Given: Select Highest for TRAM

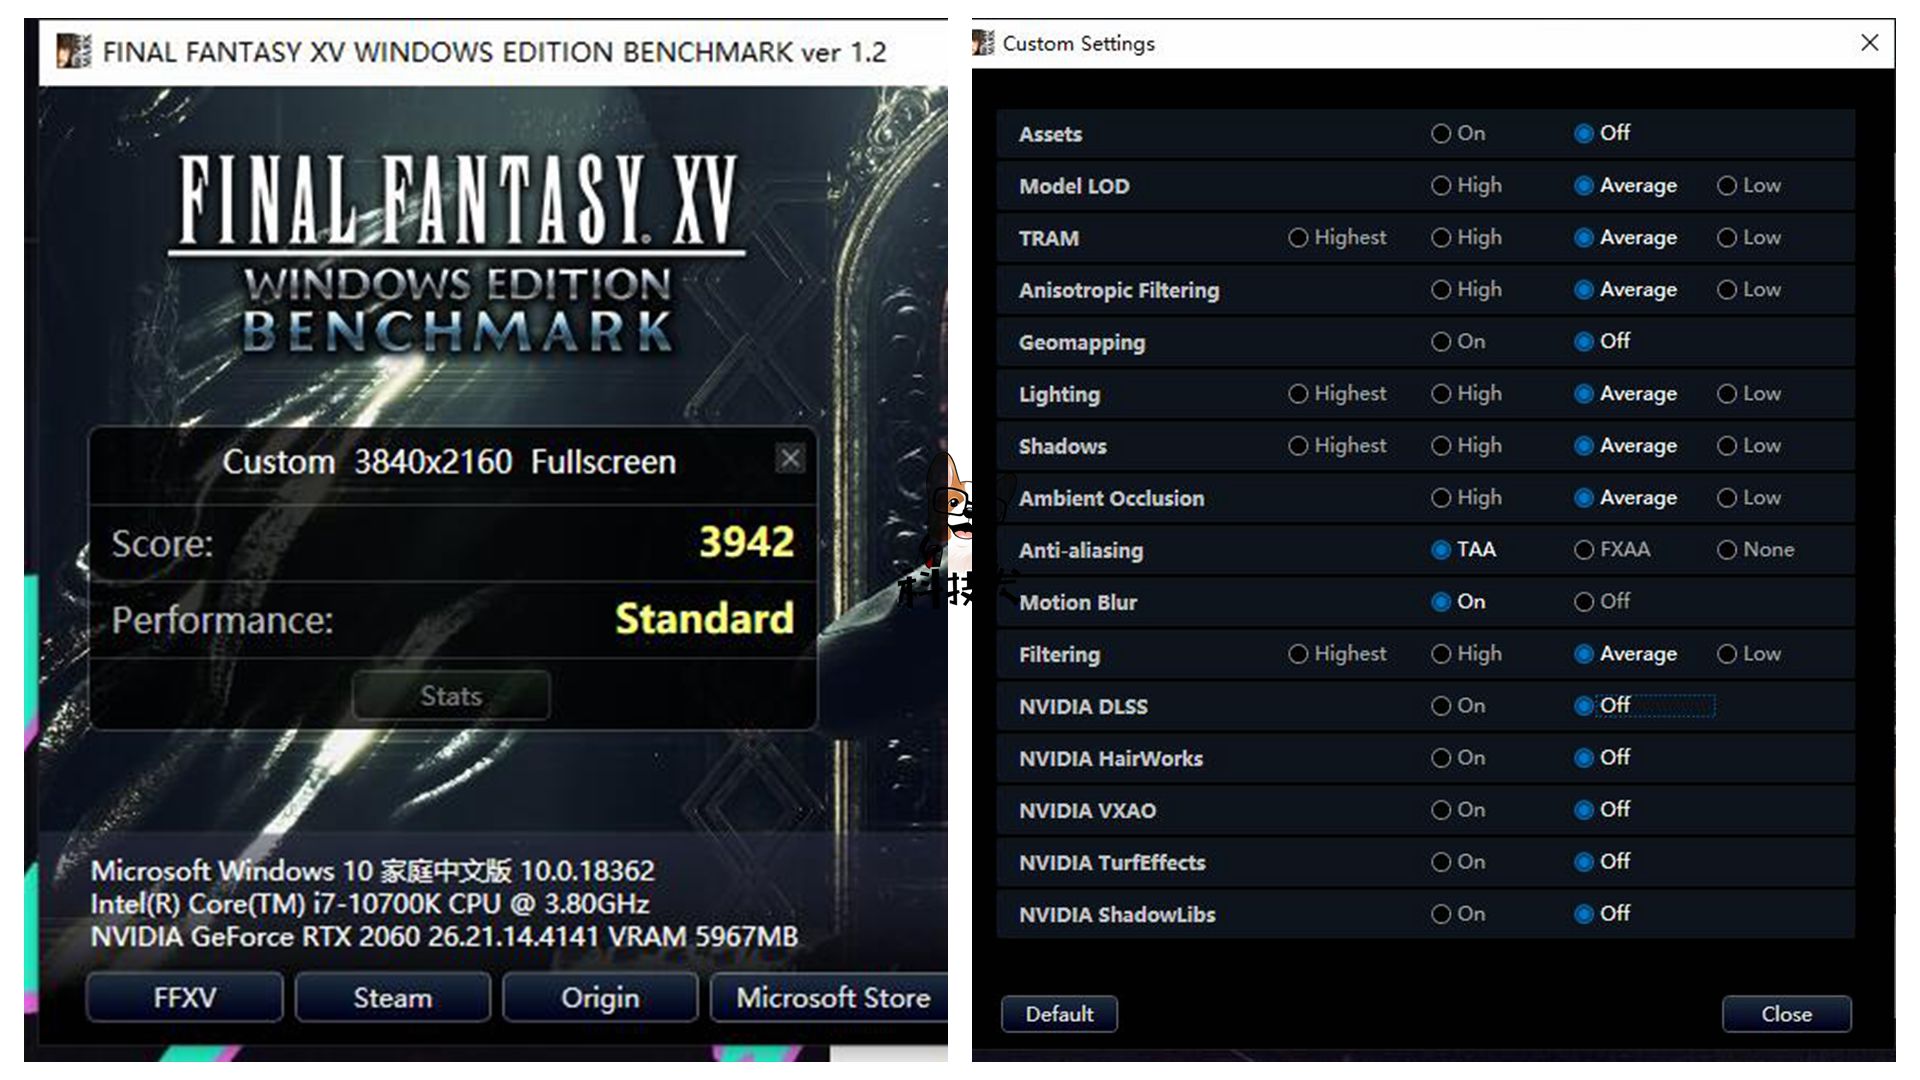Looking at the screenshot, I should coord(1298,238).
